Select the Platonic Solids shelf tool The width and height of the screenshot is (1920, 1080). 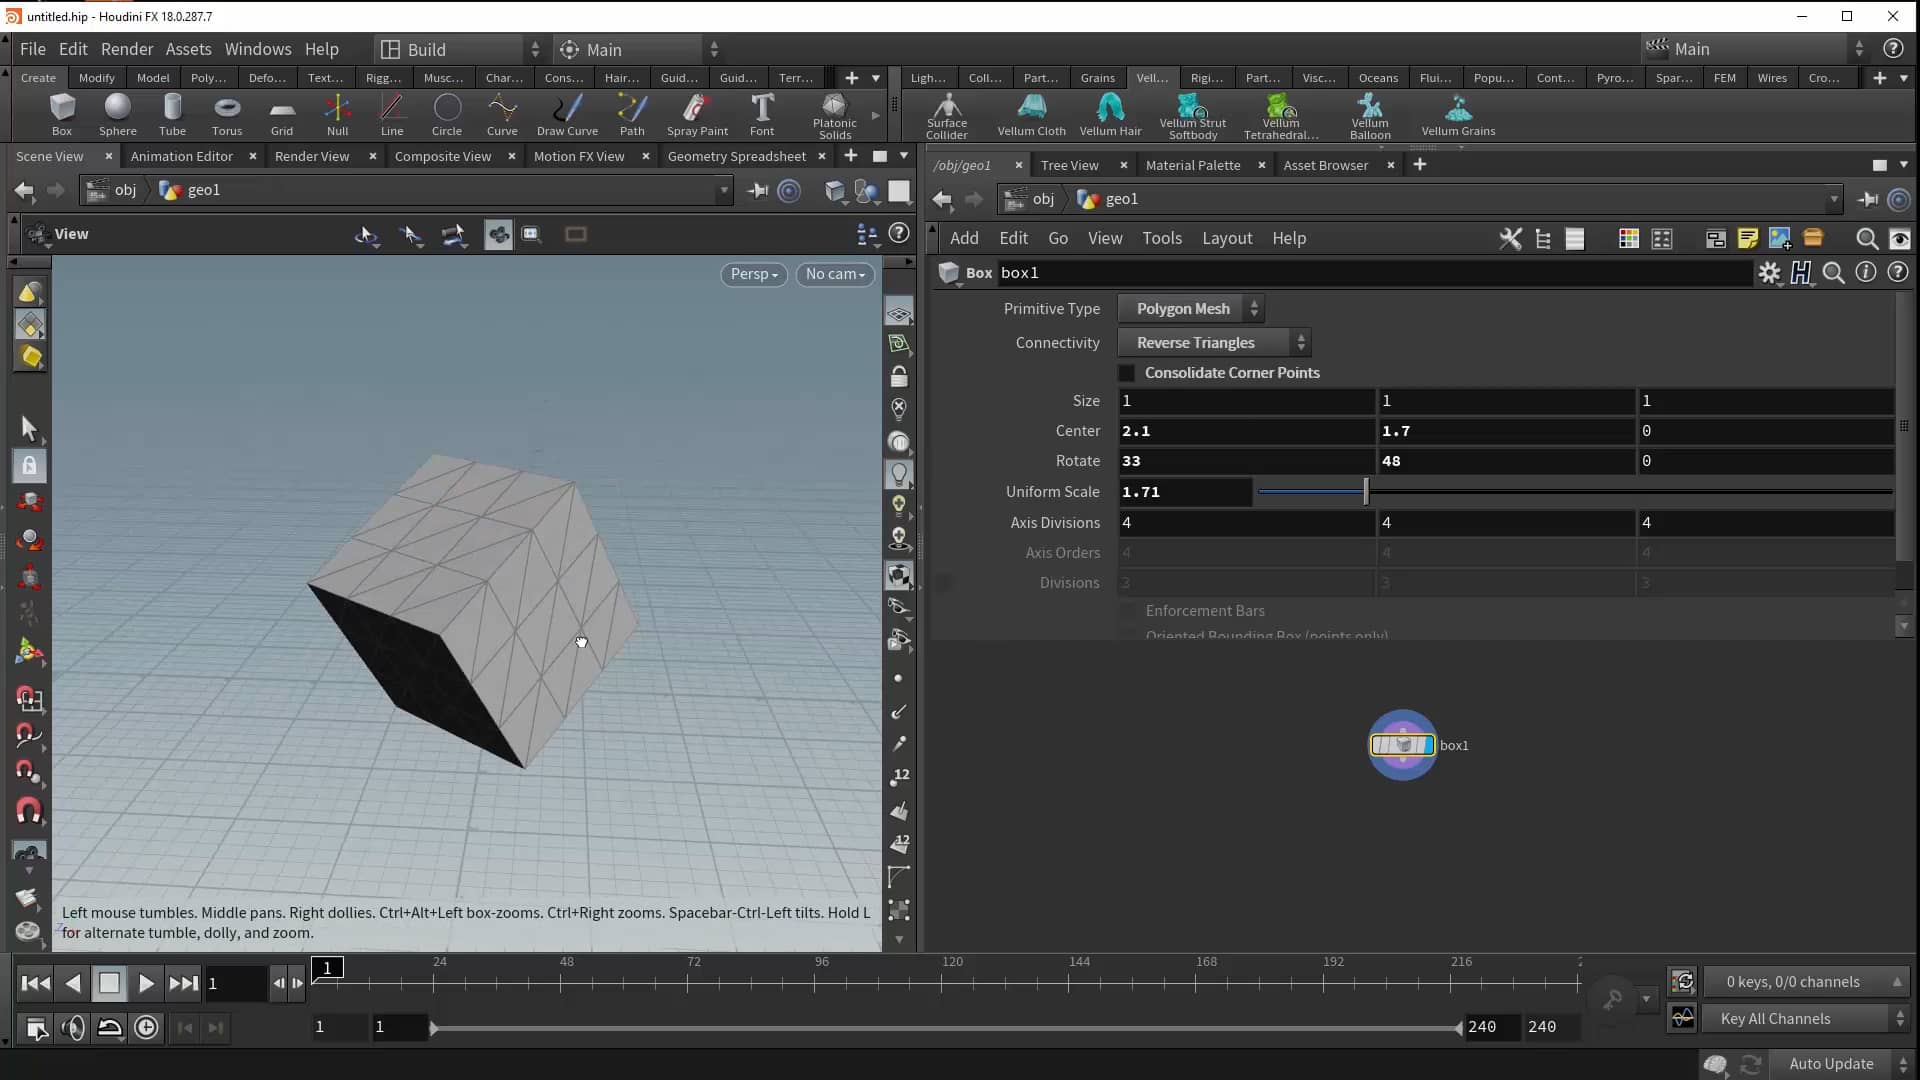[x=835, y=116]
